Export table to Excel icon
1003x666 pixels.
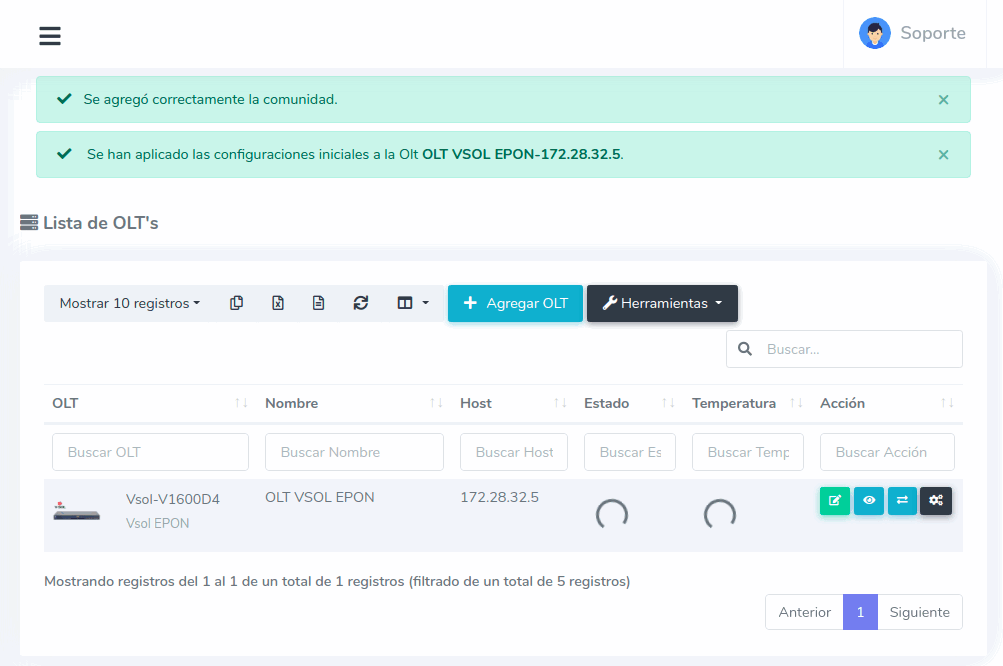tap(278, 303)
